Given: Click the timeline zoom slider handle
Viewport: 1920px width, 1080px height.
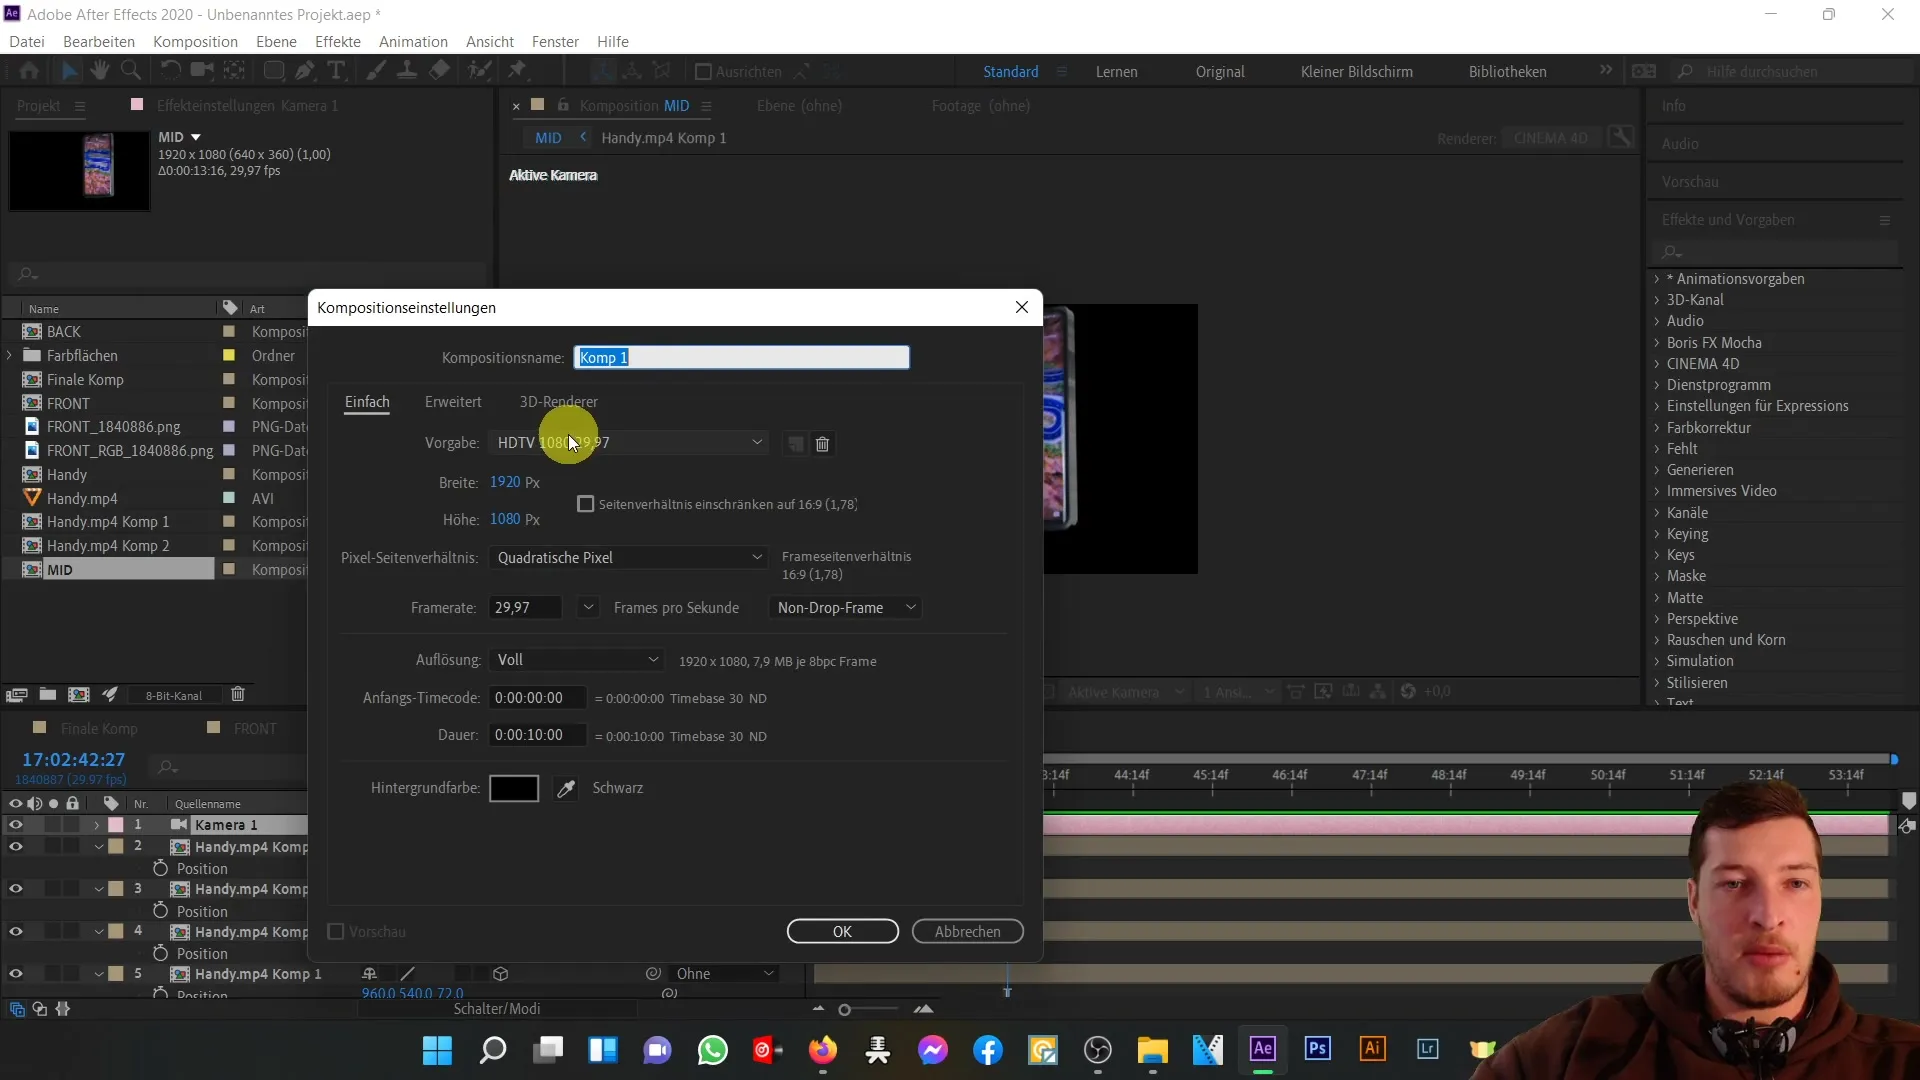Looking at the screenshot, I should tap(845, 1010).
